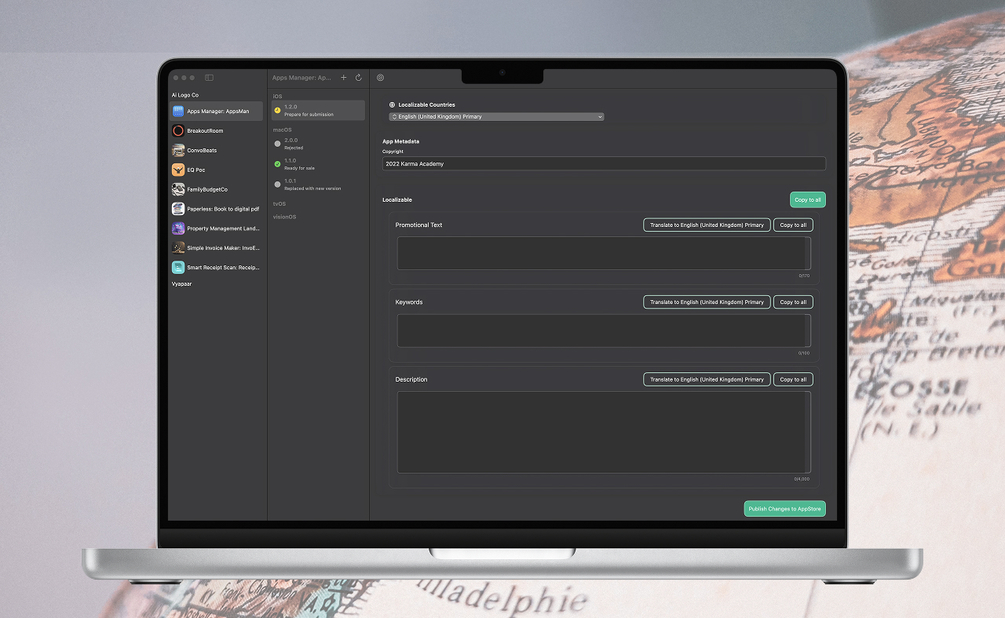Click Translate button for Promotional Text
Viewport: 1005px width, 618px height.
click(706, 225)
